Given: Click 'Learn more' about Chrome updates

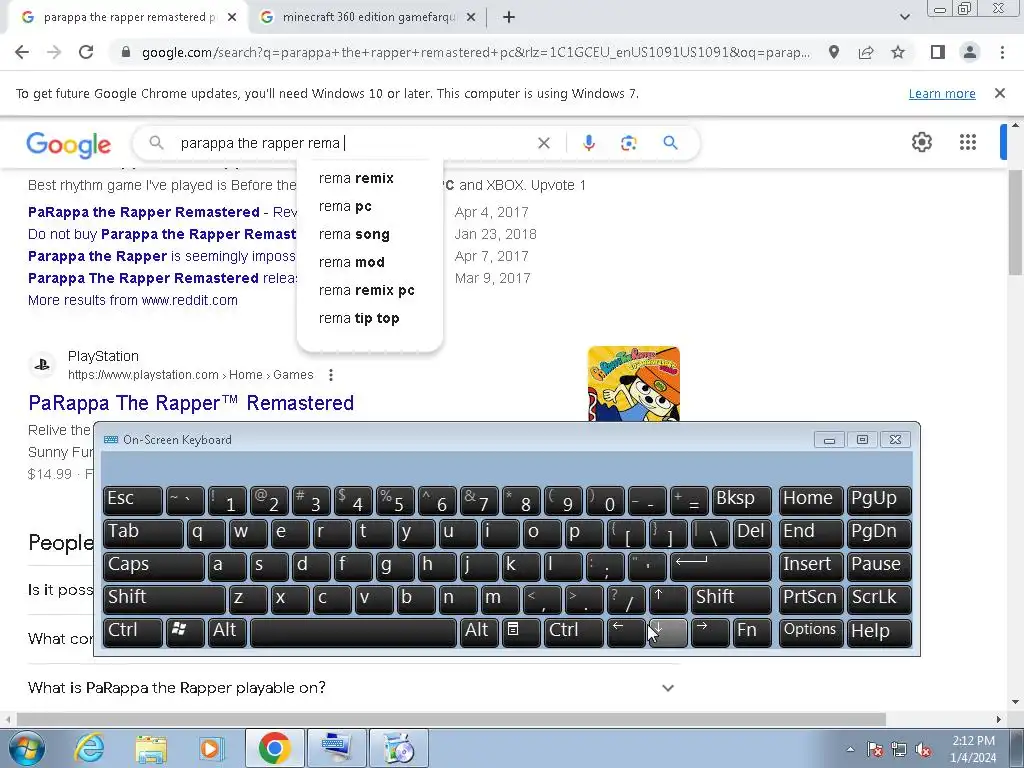Looking at the screenshot, I should tap(942, 93).
